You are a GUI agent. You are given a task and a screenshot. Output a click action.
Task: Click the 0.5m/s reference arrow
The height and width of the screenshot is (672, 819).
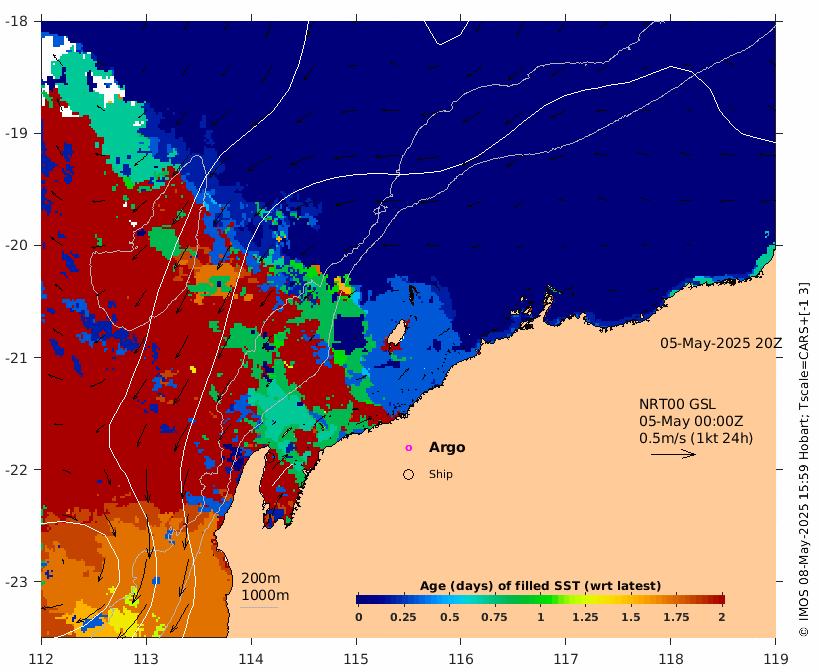tap(673, 454)
